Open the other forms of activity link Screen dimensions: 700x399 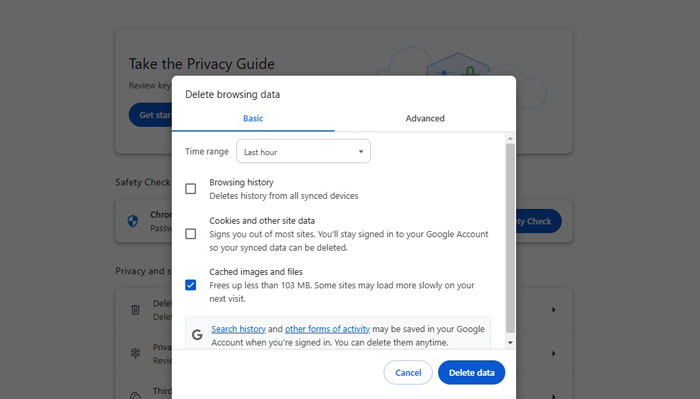(327, 329)
